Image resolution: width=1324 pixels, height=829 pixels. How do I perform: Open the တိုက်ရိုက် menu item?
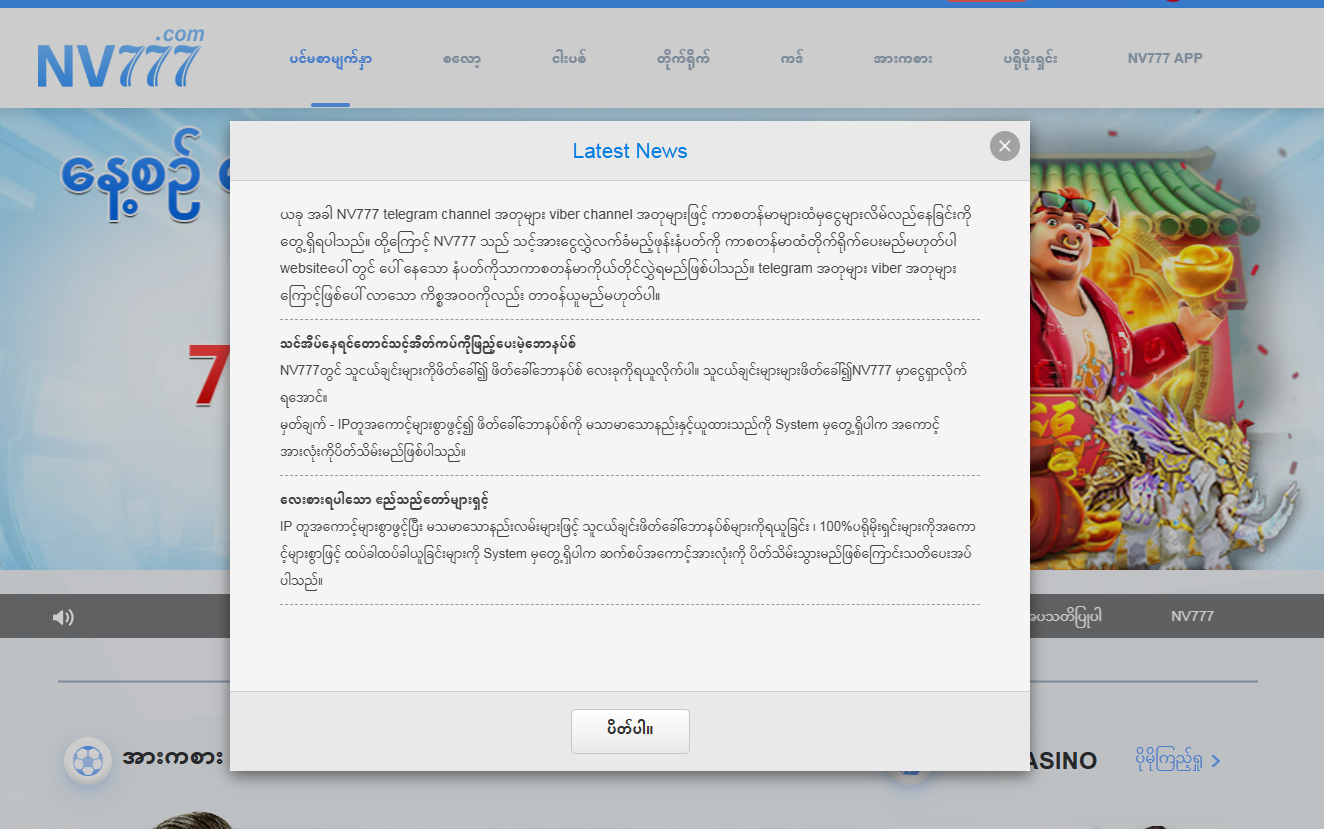click(683, 59)
